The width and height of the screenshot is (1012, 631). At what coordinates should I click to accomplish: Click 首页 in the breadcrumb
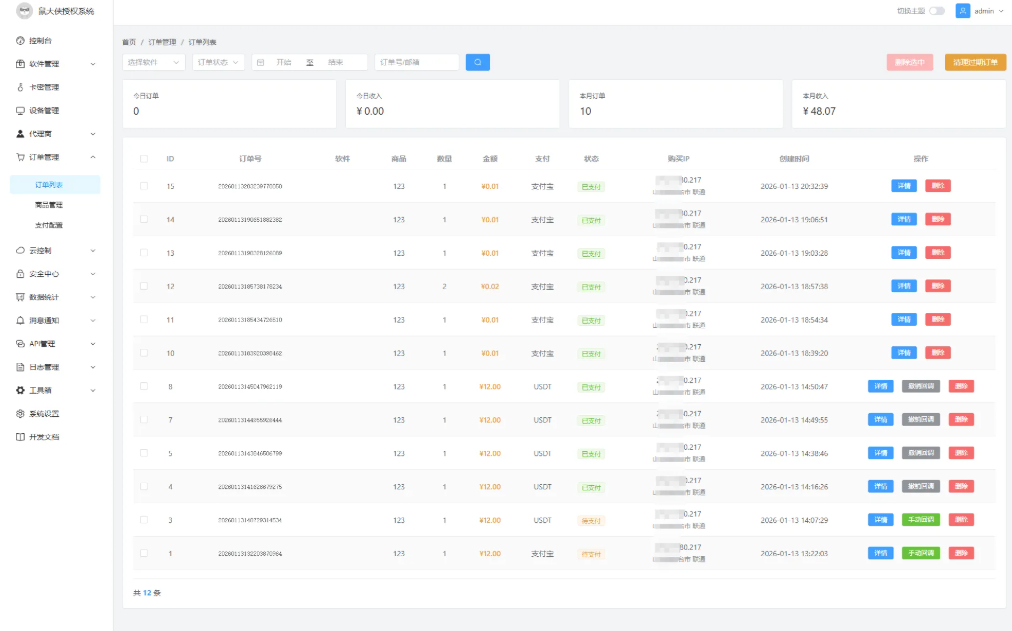(x=128, y=42)
